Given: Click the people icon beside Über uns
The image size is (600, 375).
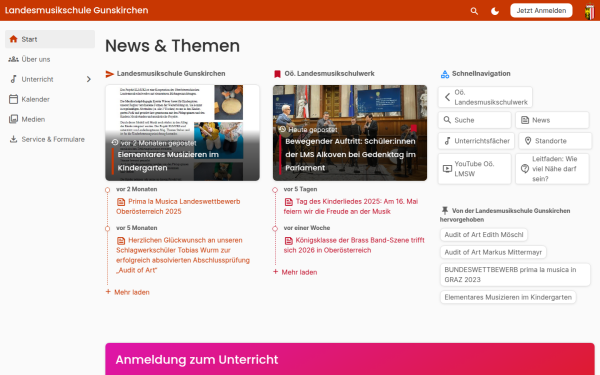Looking at the screenshot, I should [13, 59].
